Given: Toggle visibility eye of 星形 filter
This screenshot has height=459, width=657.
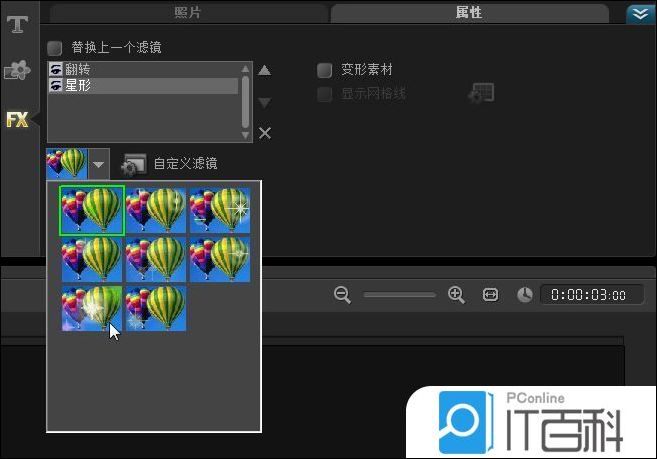Looking at the screenshot, I should click(56, 86).
